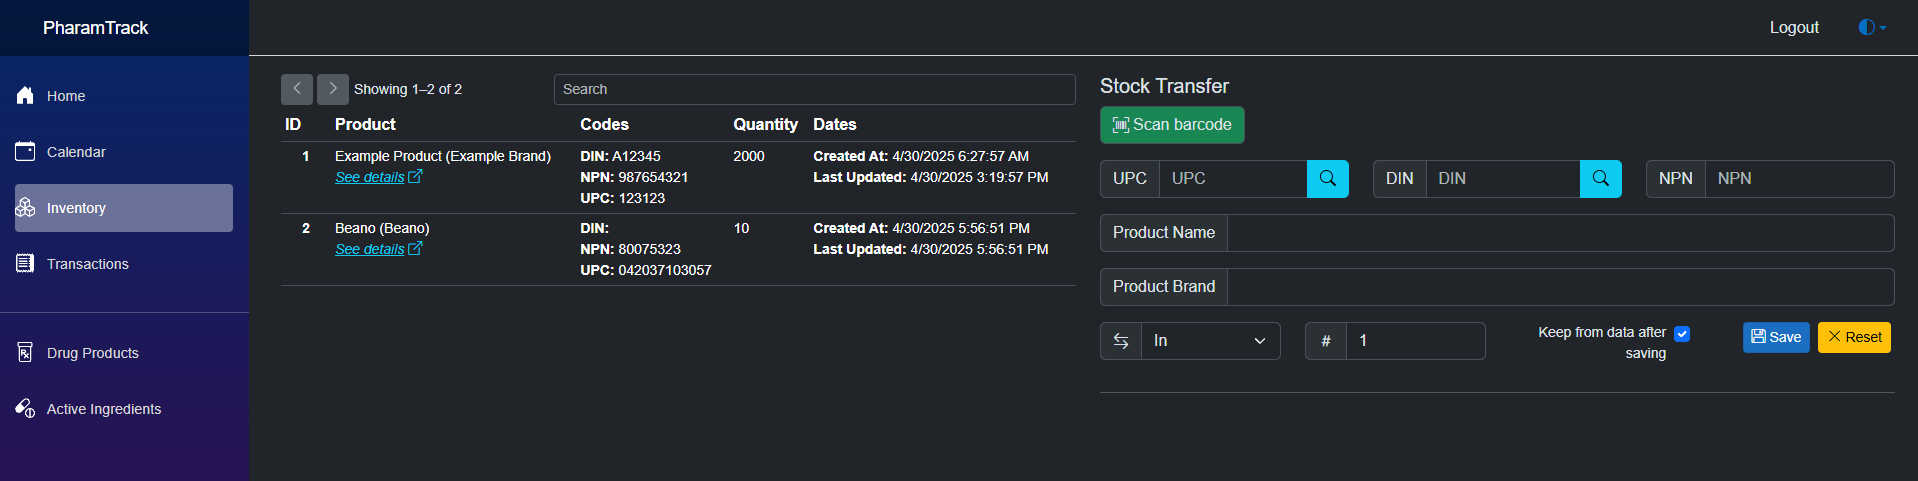
Task: Focus the inventory Search field
Action: pyautogui.click(x=814, y=89)
